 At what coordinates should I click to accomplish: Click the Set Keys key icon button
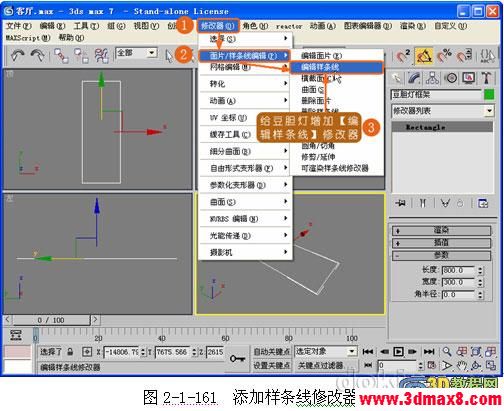pyautogui.click(x=237, y=359)
